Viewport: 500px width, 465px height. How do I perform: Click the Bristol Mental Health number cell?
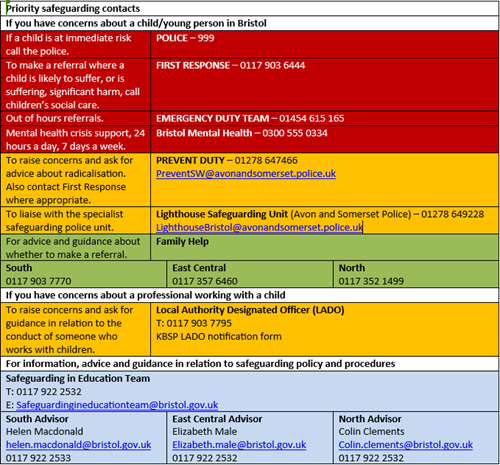pos(324,139)
